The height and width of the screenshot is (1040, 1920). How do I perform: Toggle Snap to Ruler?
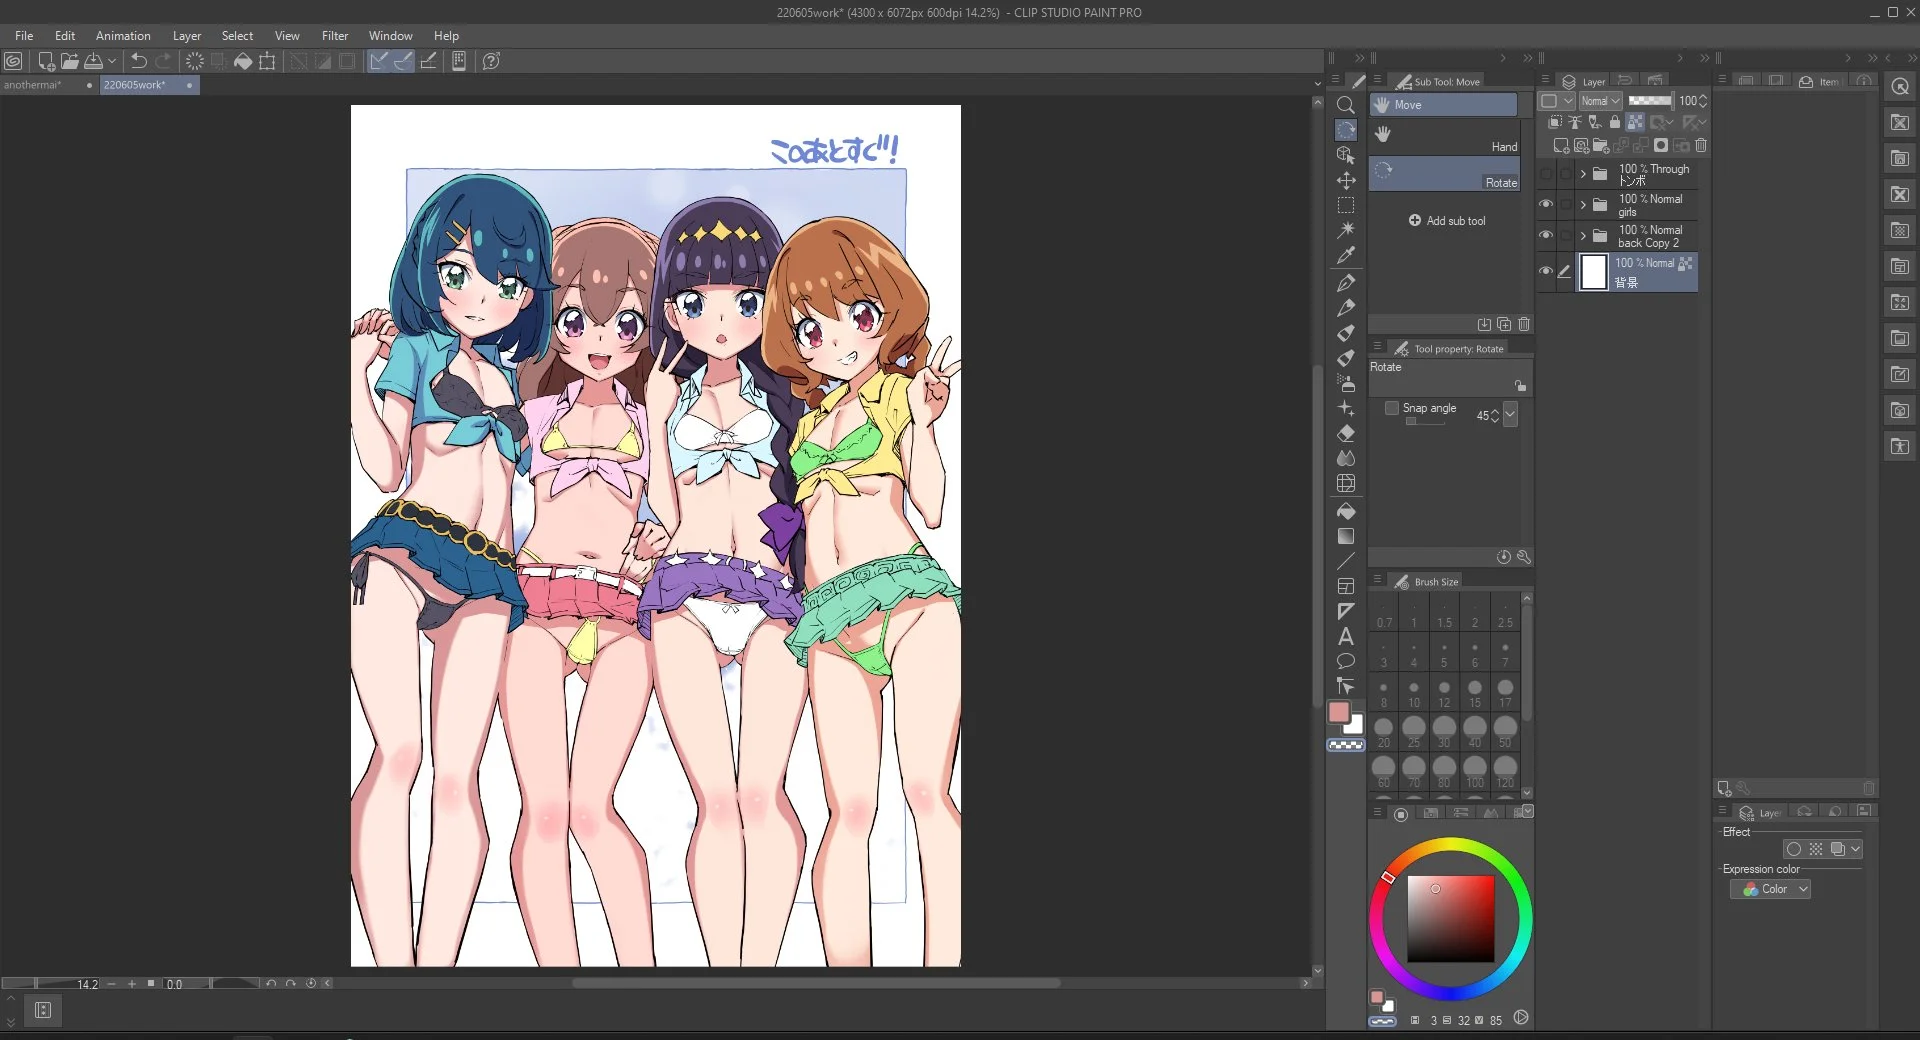pos(378,61)
